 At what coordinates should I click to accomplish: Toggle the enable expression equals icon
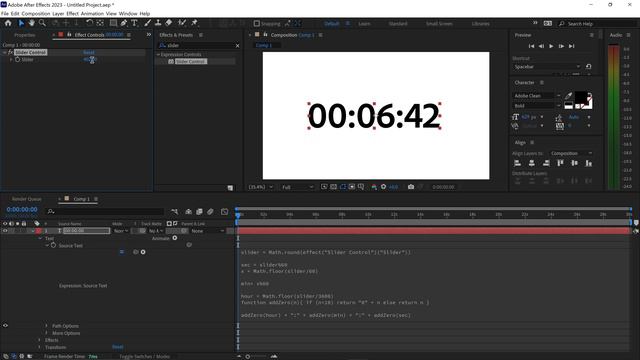[122, 252]
